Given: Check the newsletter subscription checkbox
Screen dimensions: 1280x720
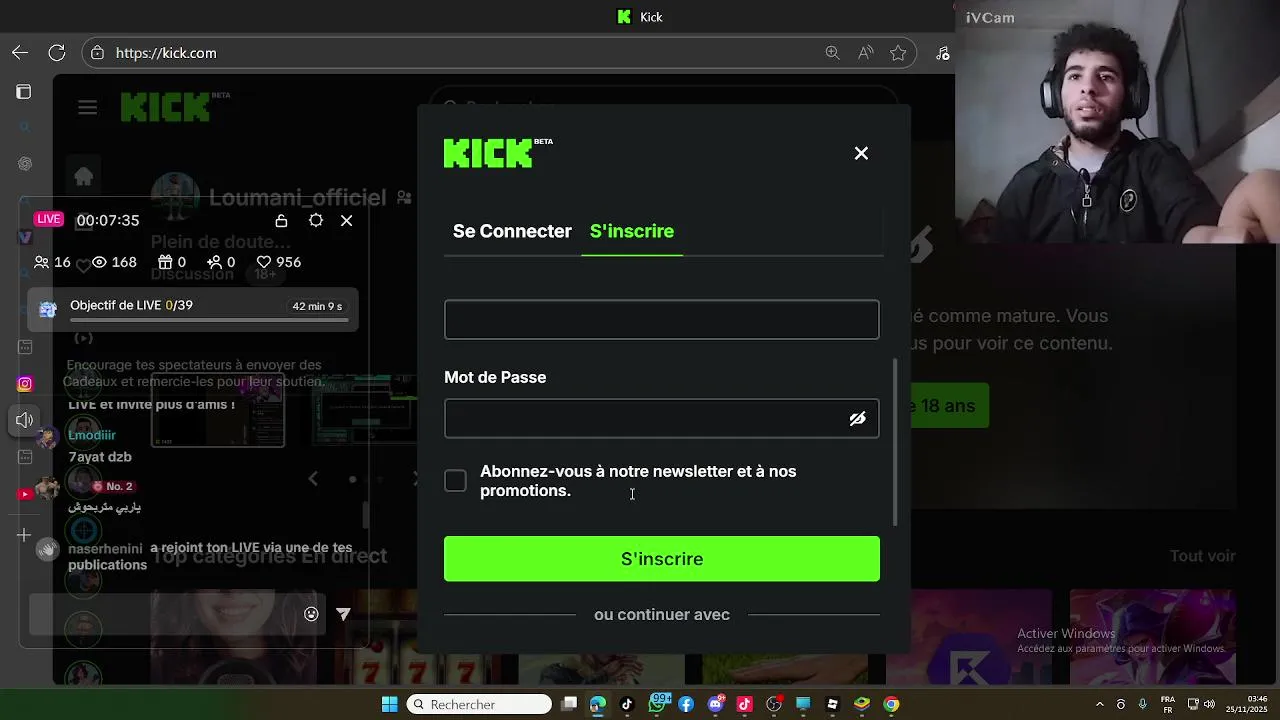Looking at the screenshot, I should coord(455,481).
